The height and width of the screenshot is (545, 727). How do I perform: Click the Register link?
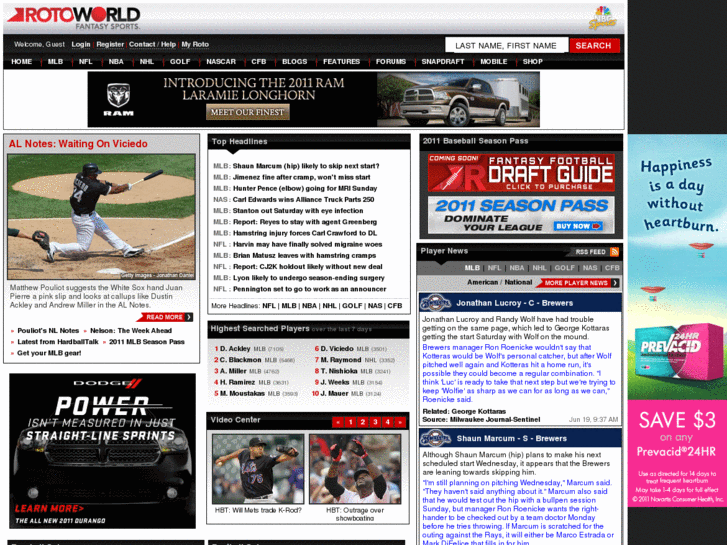click(x=110, y=45)
